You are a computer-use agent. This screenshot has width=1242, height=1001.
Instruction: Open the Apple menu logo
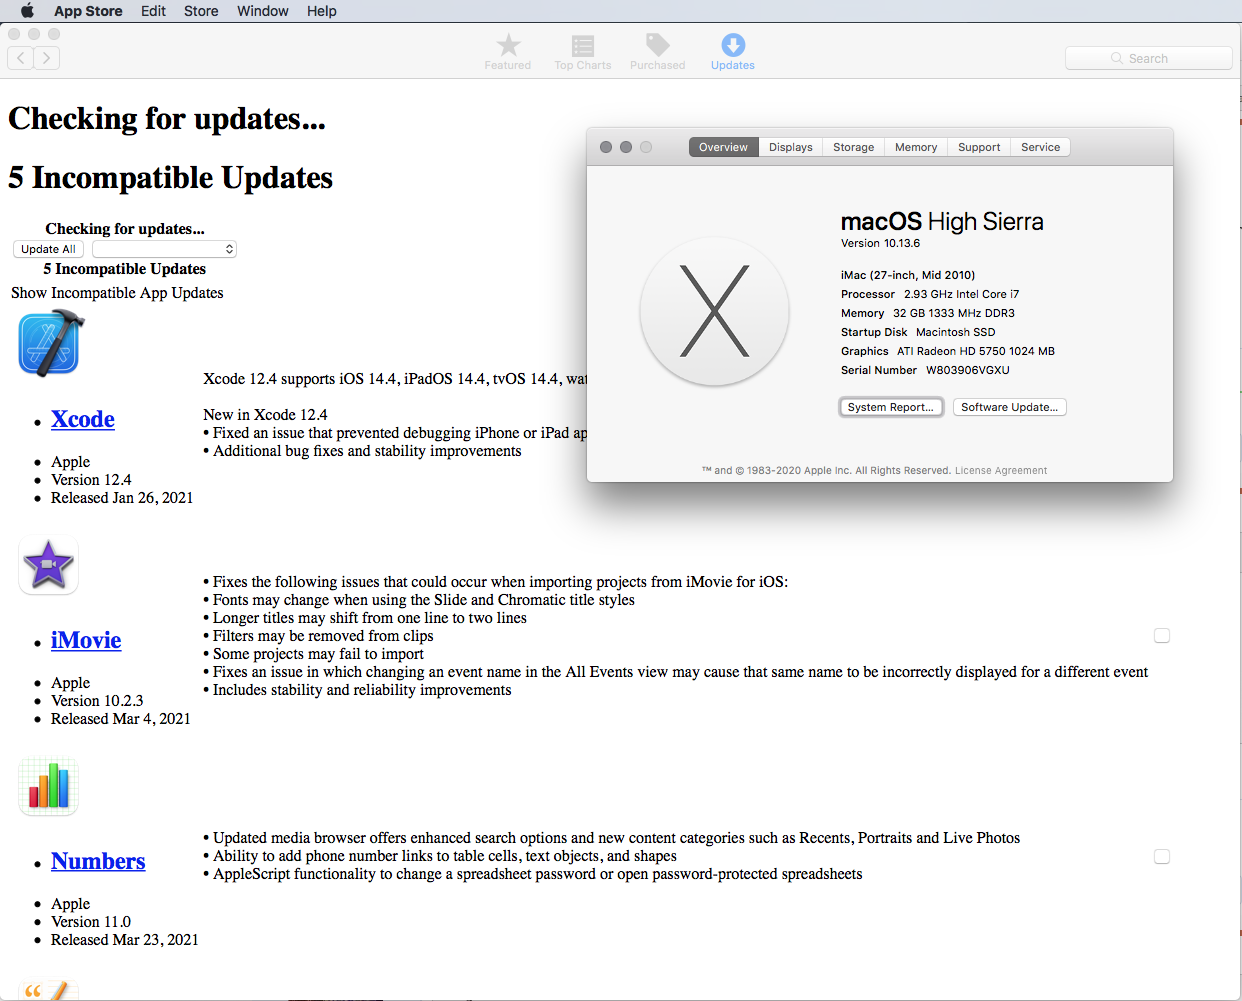point(27,11)
